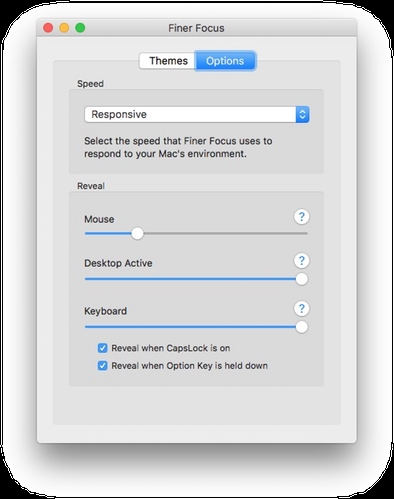
Task: Select the Options tab
Action: click(225, 61)
